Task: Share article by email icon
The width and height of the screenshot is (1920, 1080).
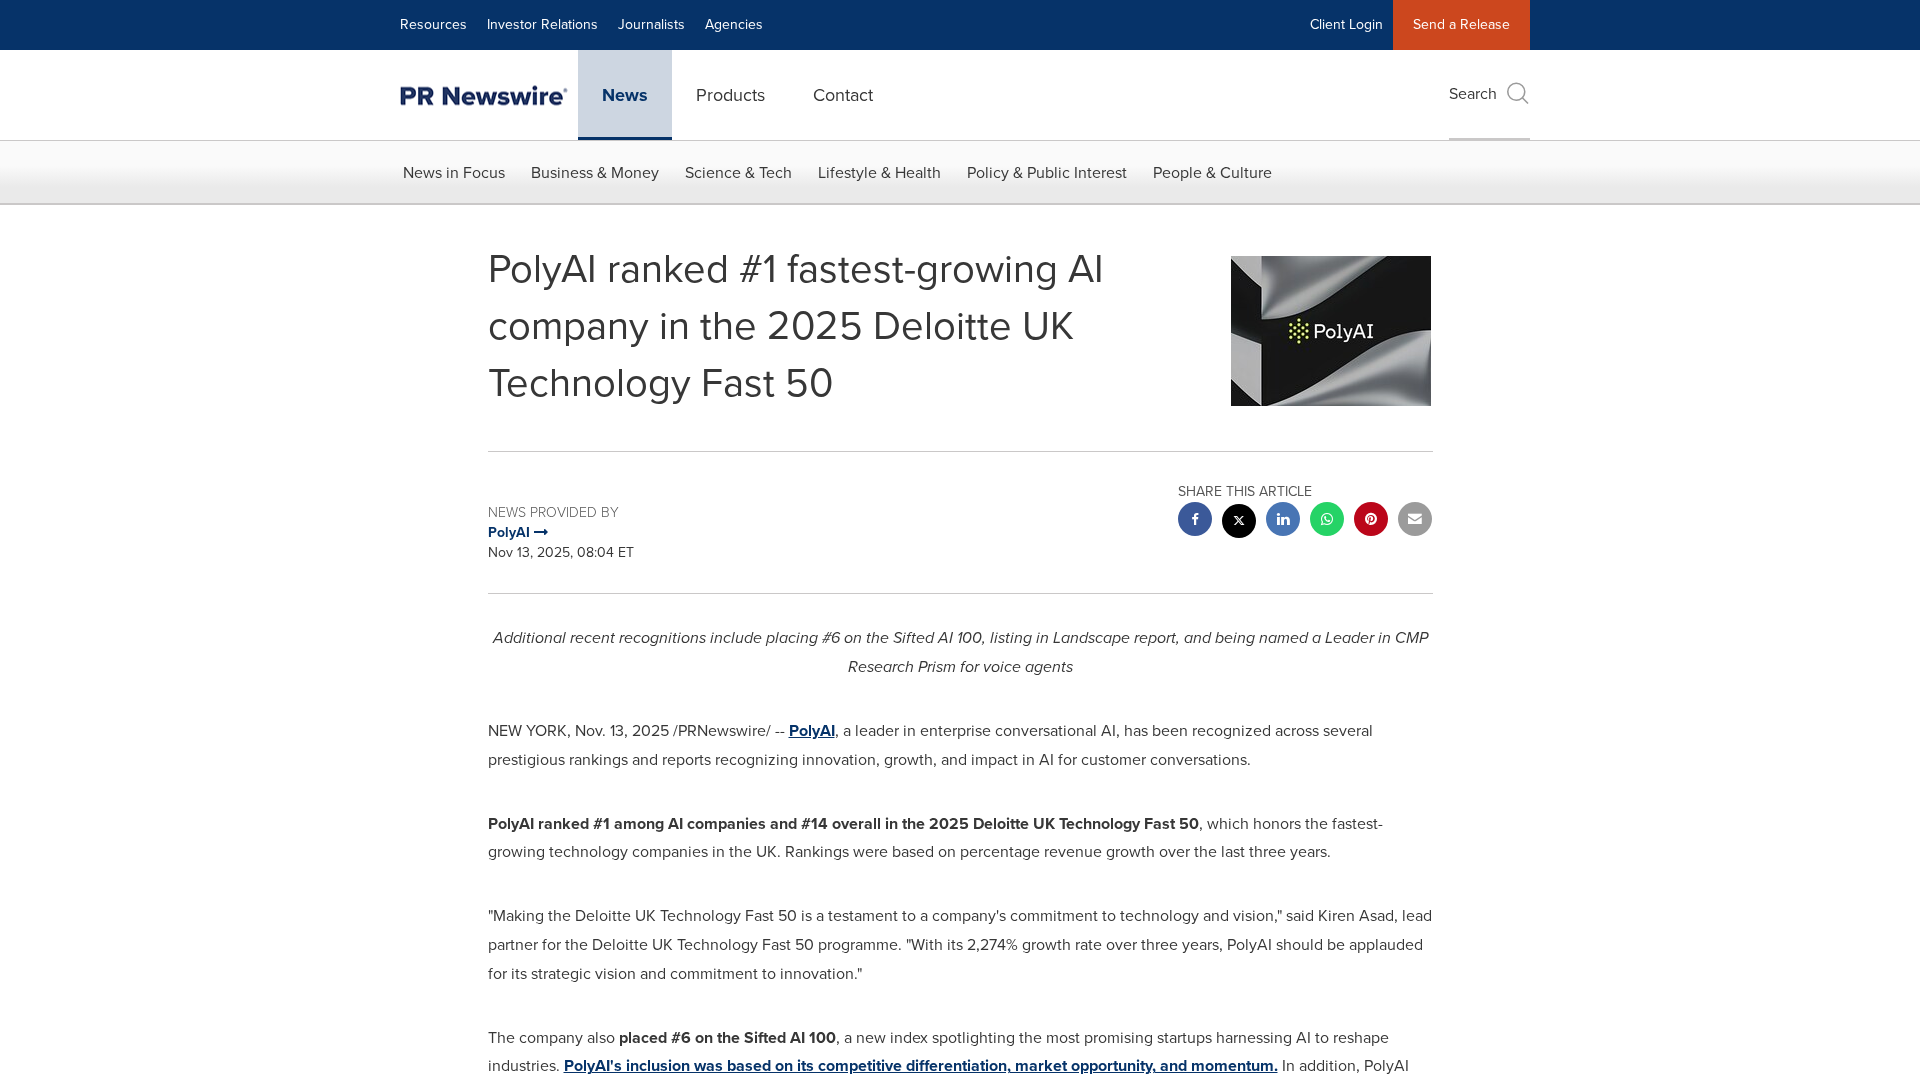Action: 1414,519
